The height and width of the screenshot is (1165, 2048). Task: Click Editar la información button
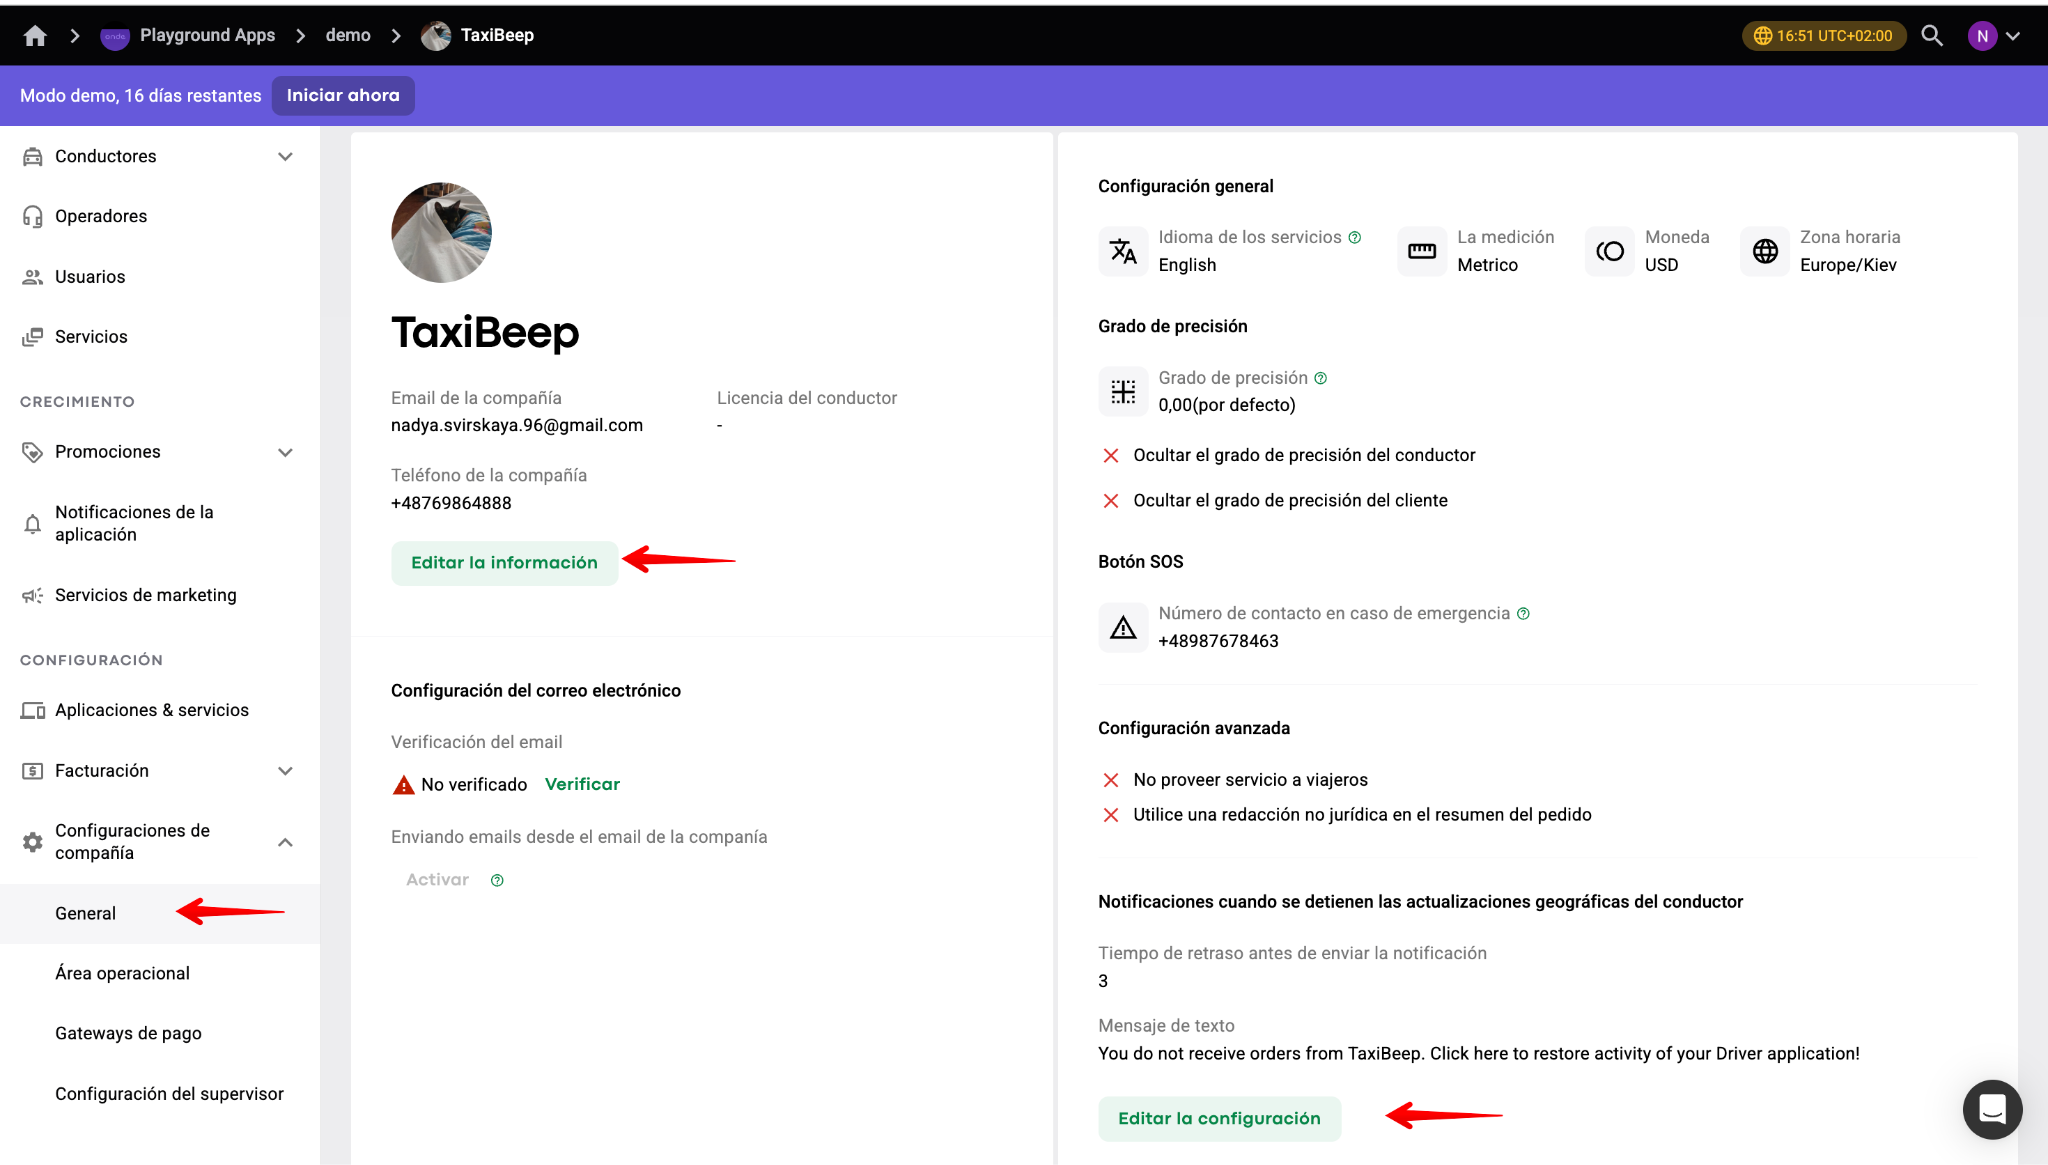pyautogui.click(x=504, y=562)
